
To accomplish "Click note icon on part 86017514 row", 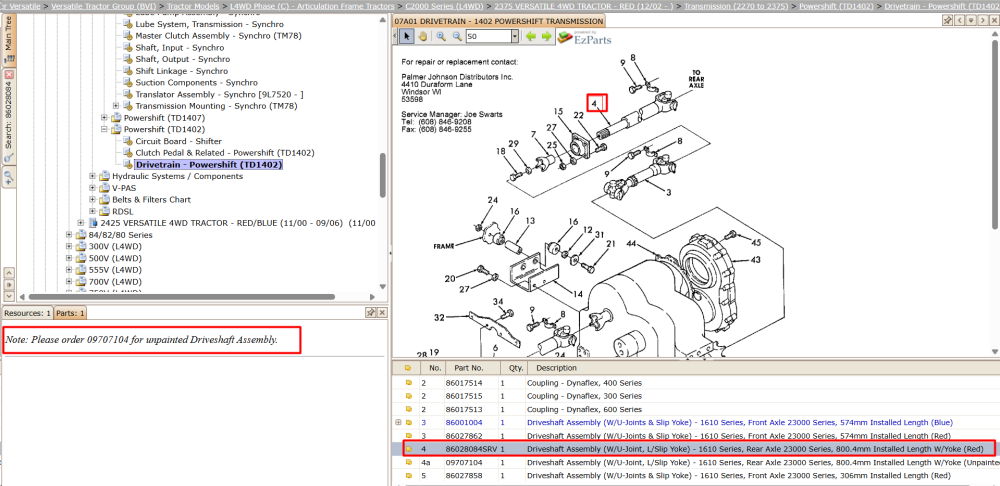I will click(409, 383).
